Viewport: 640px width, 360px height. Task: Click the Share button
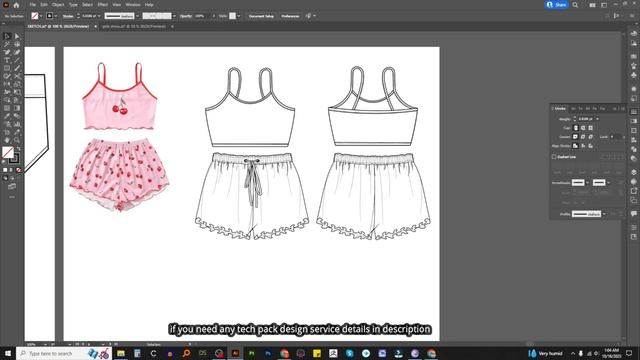click(557, 5)
